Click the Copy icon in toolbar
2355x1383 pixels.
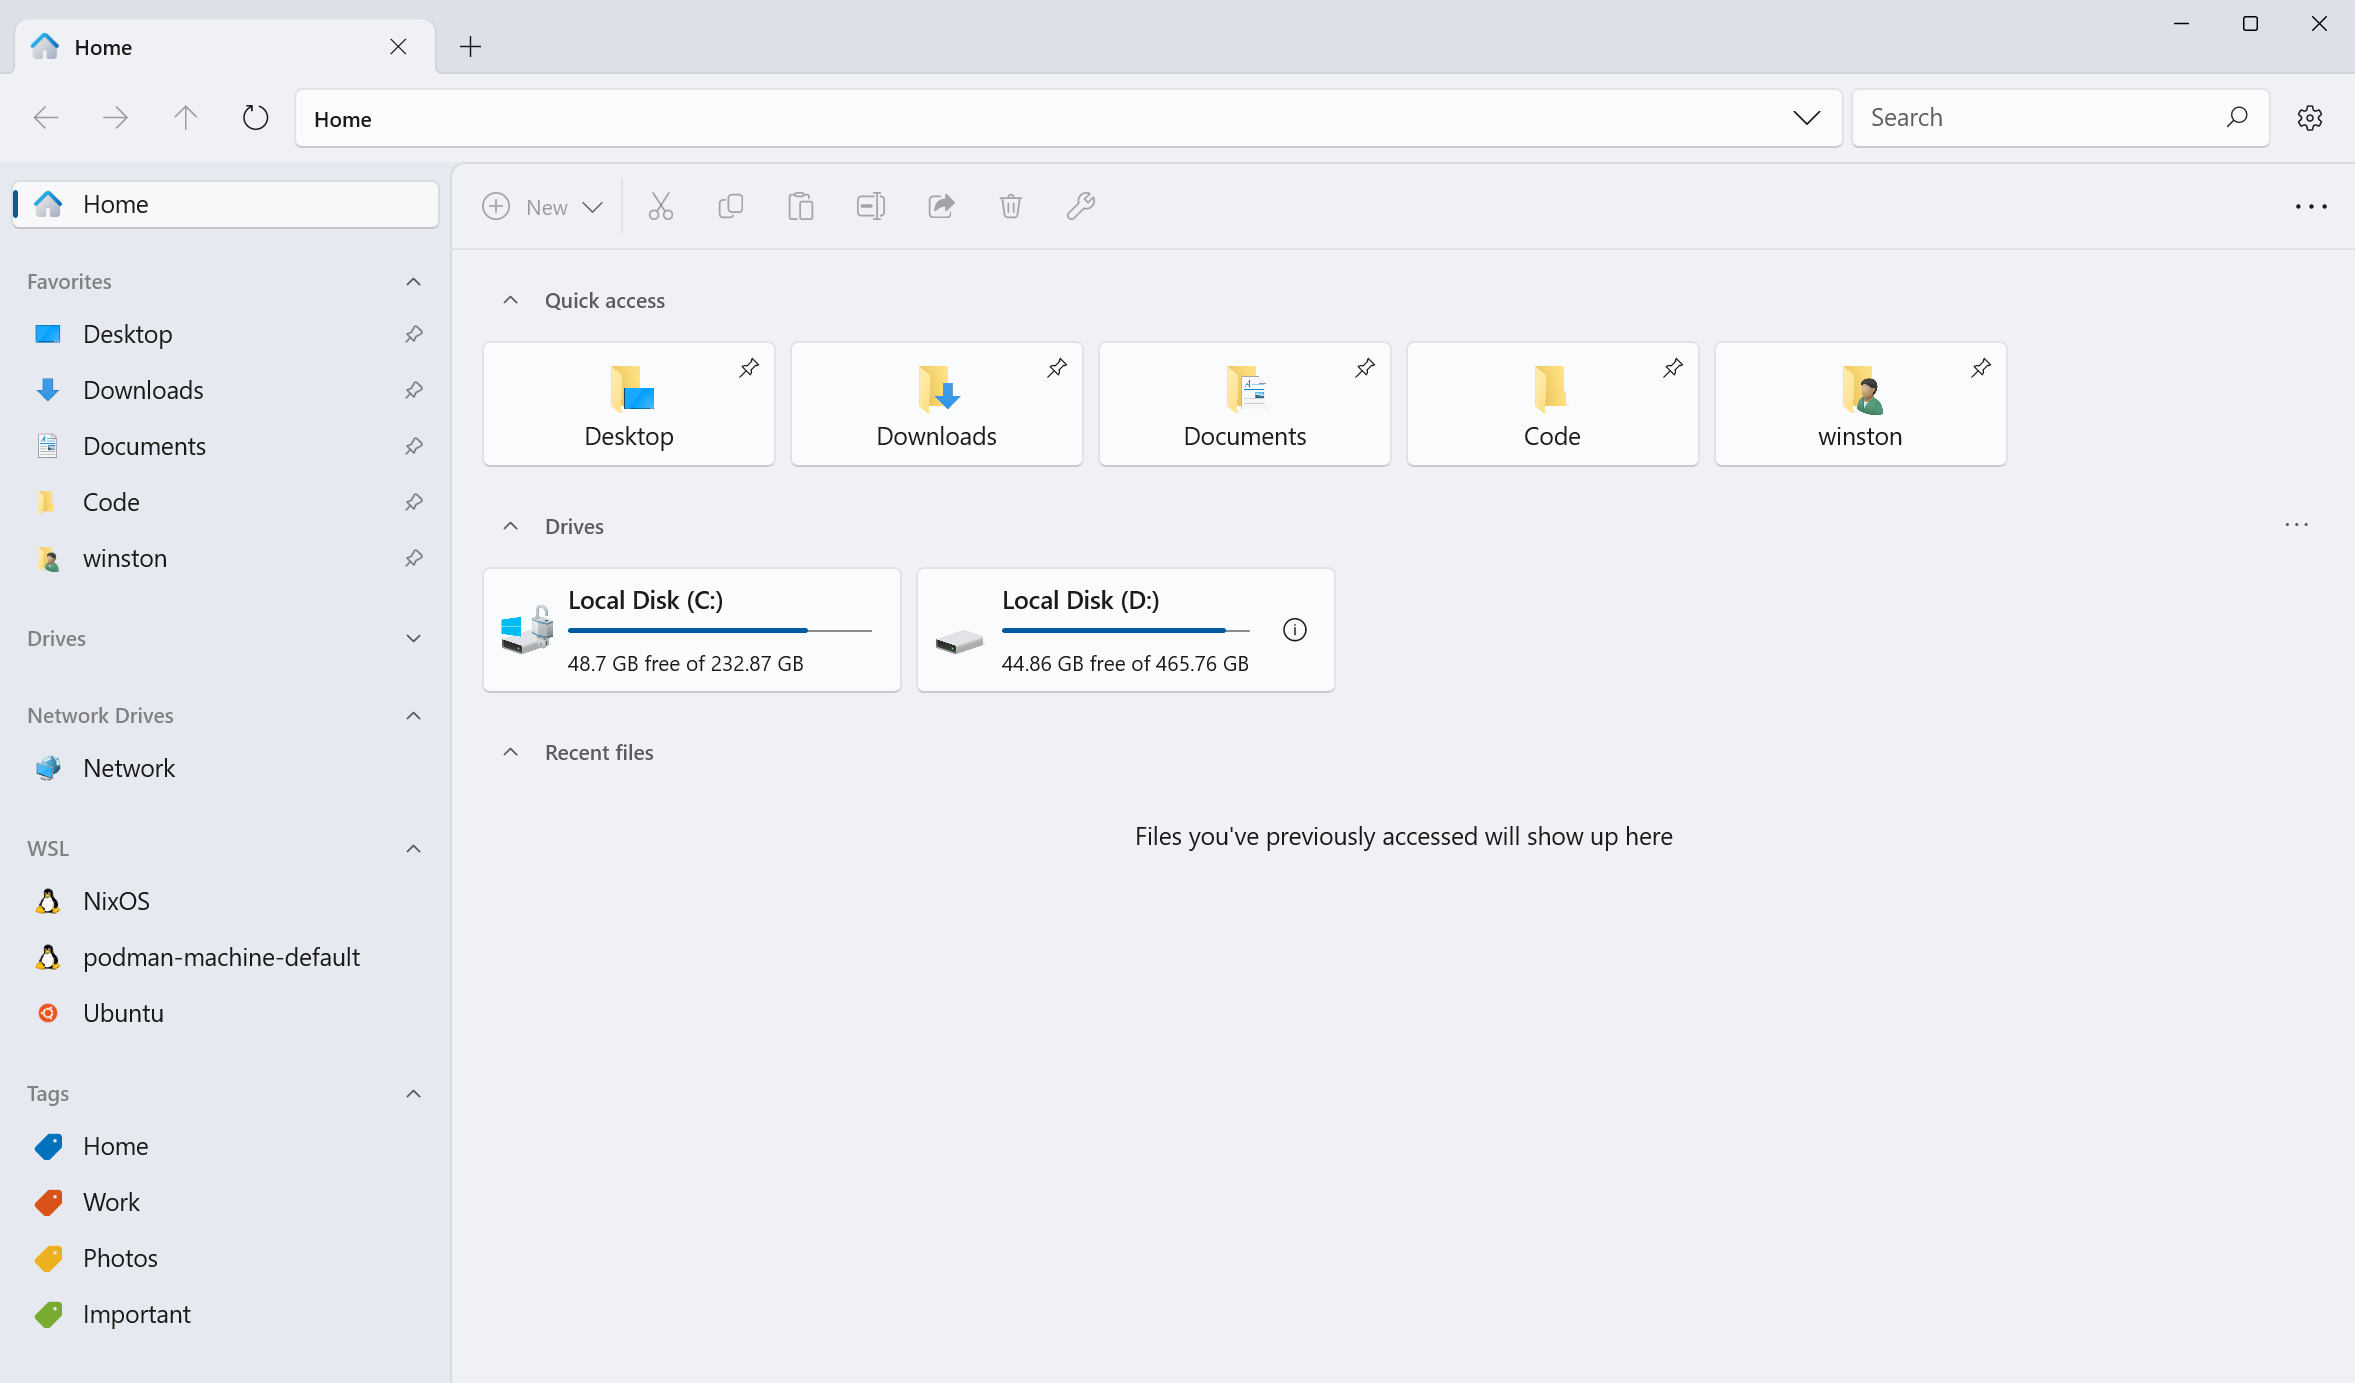point(731,207)
